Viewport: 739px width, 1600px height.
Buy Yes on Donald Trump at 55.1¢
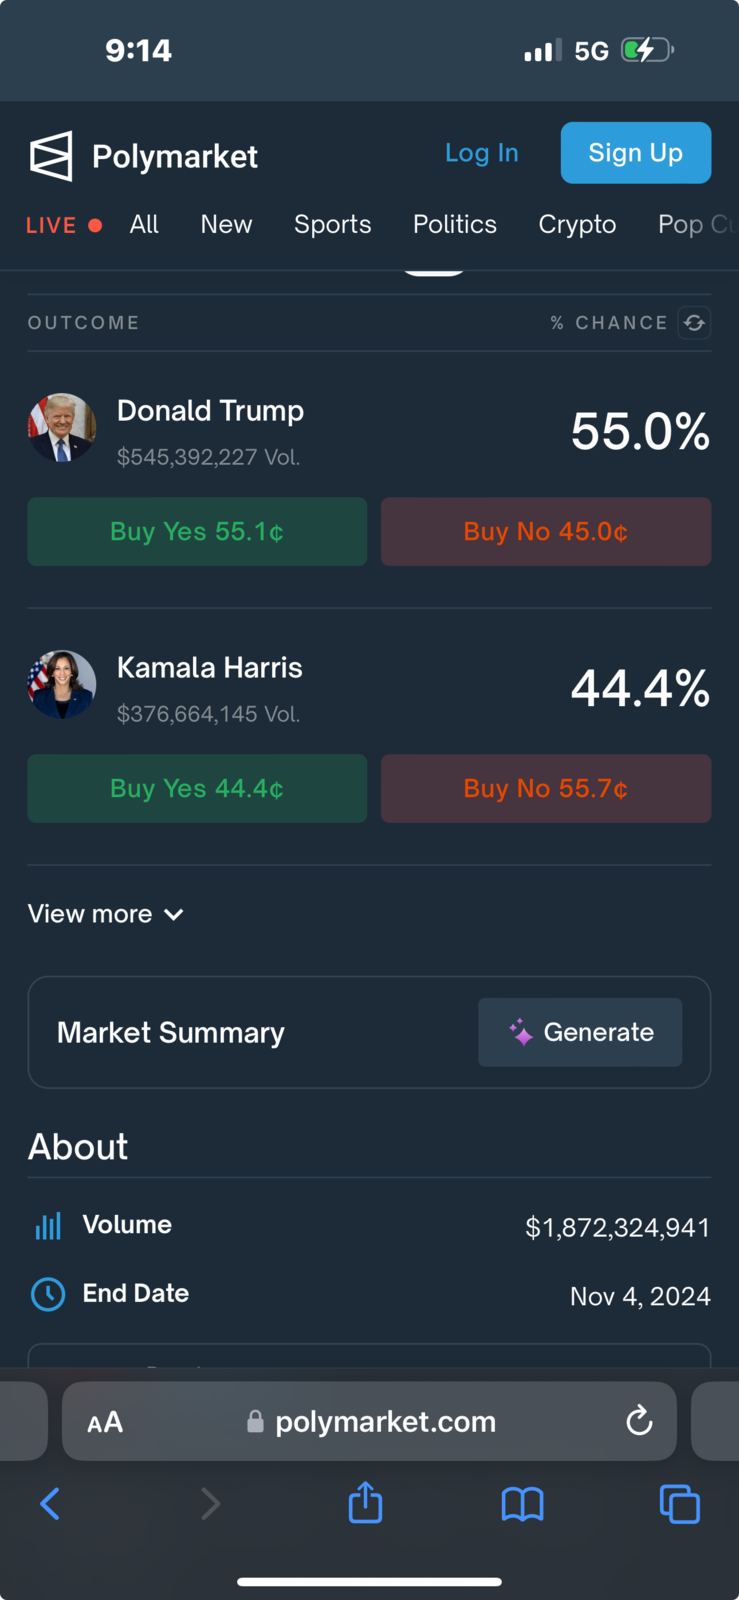pyautogui.click(x=197, y=532)
